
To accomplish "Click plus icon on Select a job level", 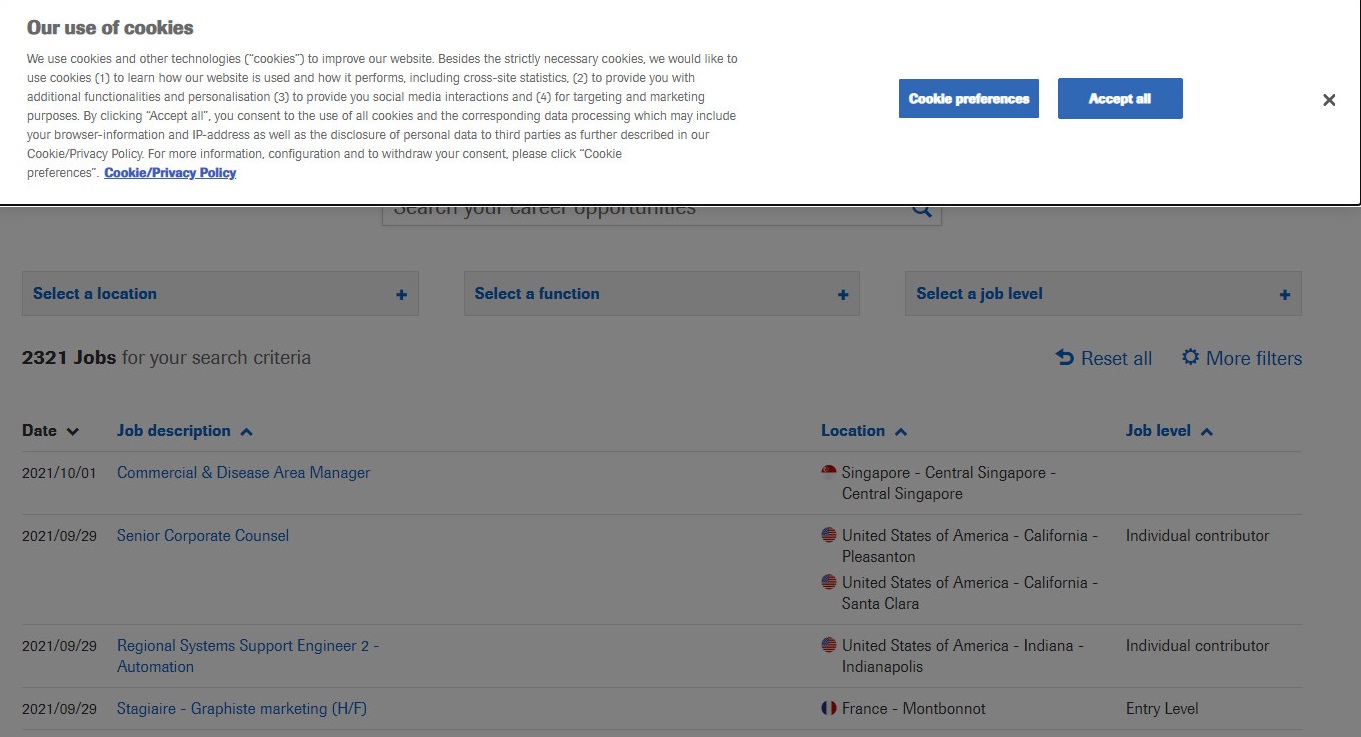I will click(1285, 295).
